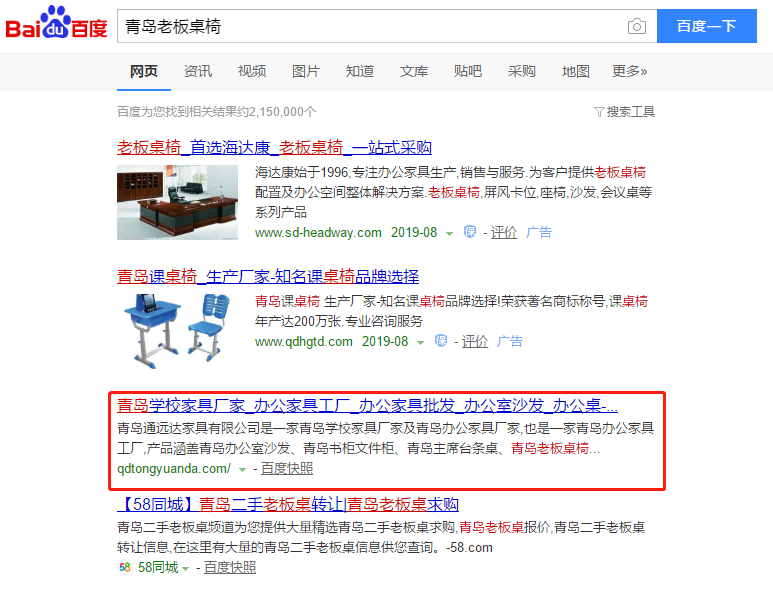Click the blue school desk thumbnail
Image resolution: width=773 pixels, height=595 pixels.
coord(177,331)
